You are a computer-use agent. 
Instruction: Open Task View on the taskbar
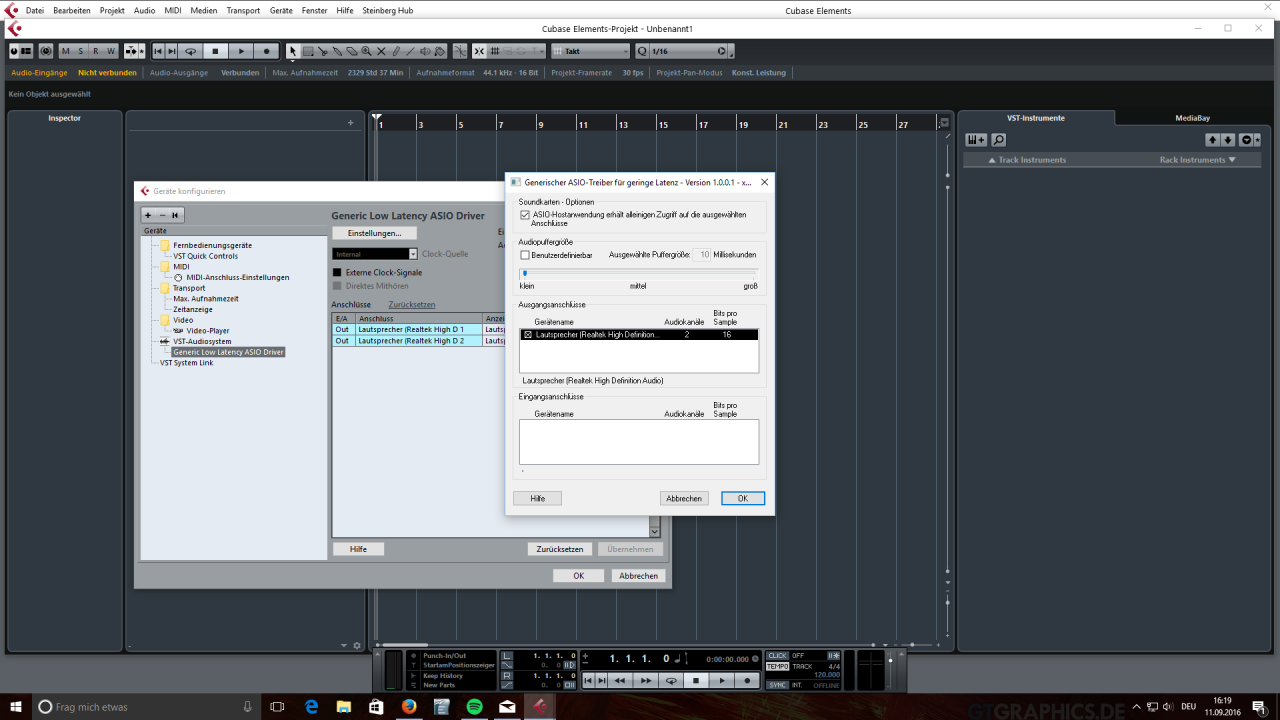pos(279,707)
